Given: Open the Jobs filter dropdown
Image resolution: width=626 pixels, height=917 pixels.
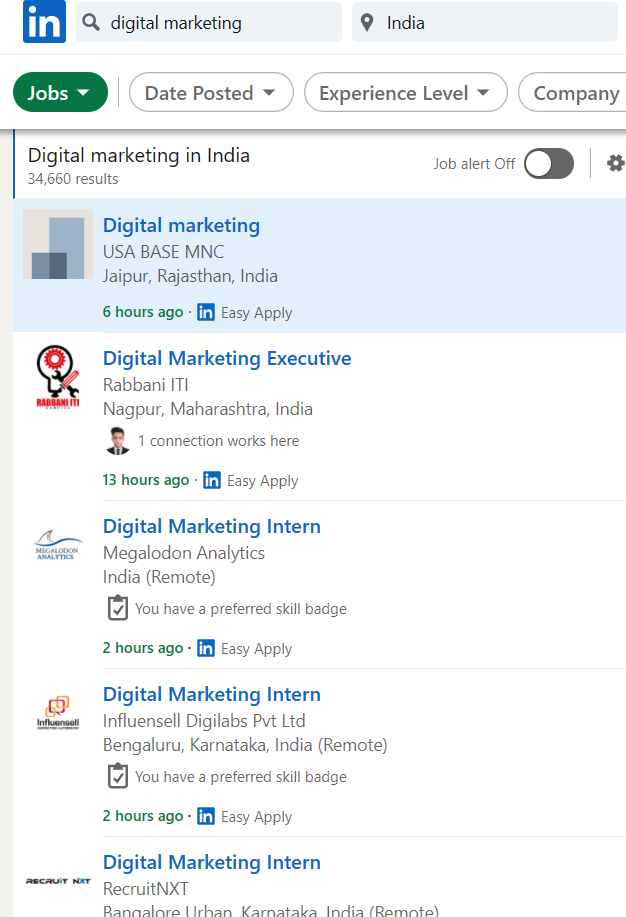Looking at the screenshot, I should tap(60, 93).
